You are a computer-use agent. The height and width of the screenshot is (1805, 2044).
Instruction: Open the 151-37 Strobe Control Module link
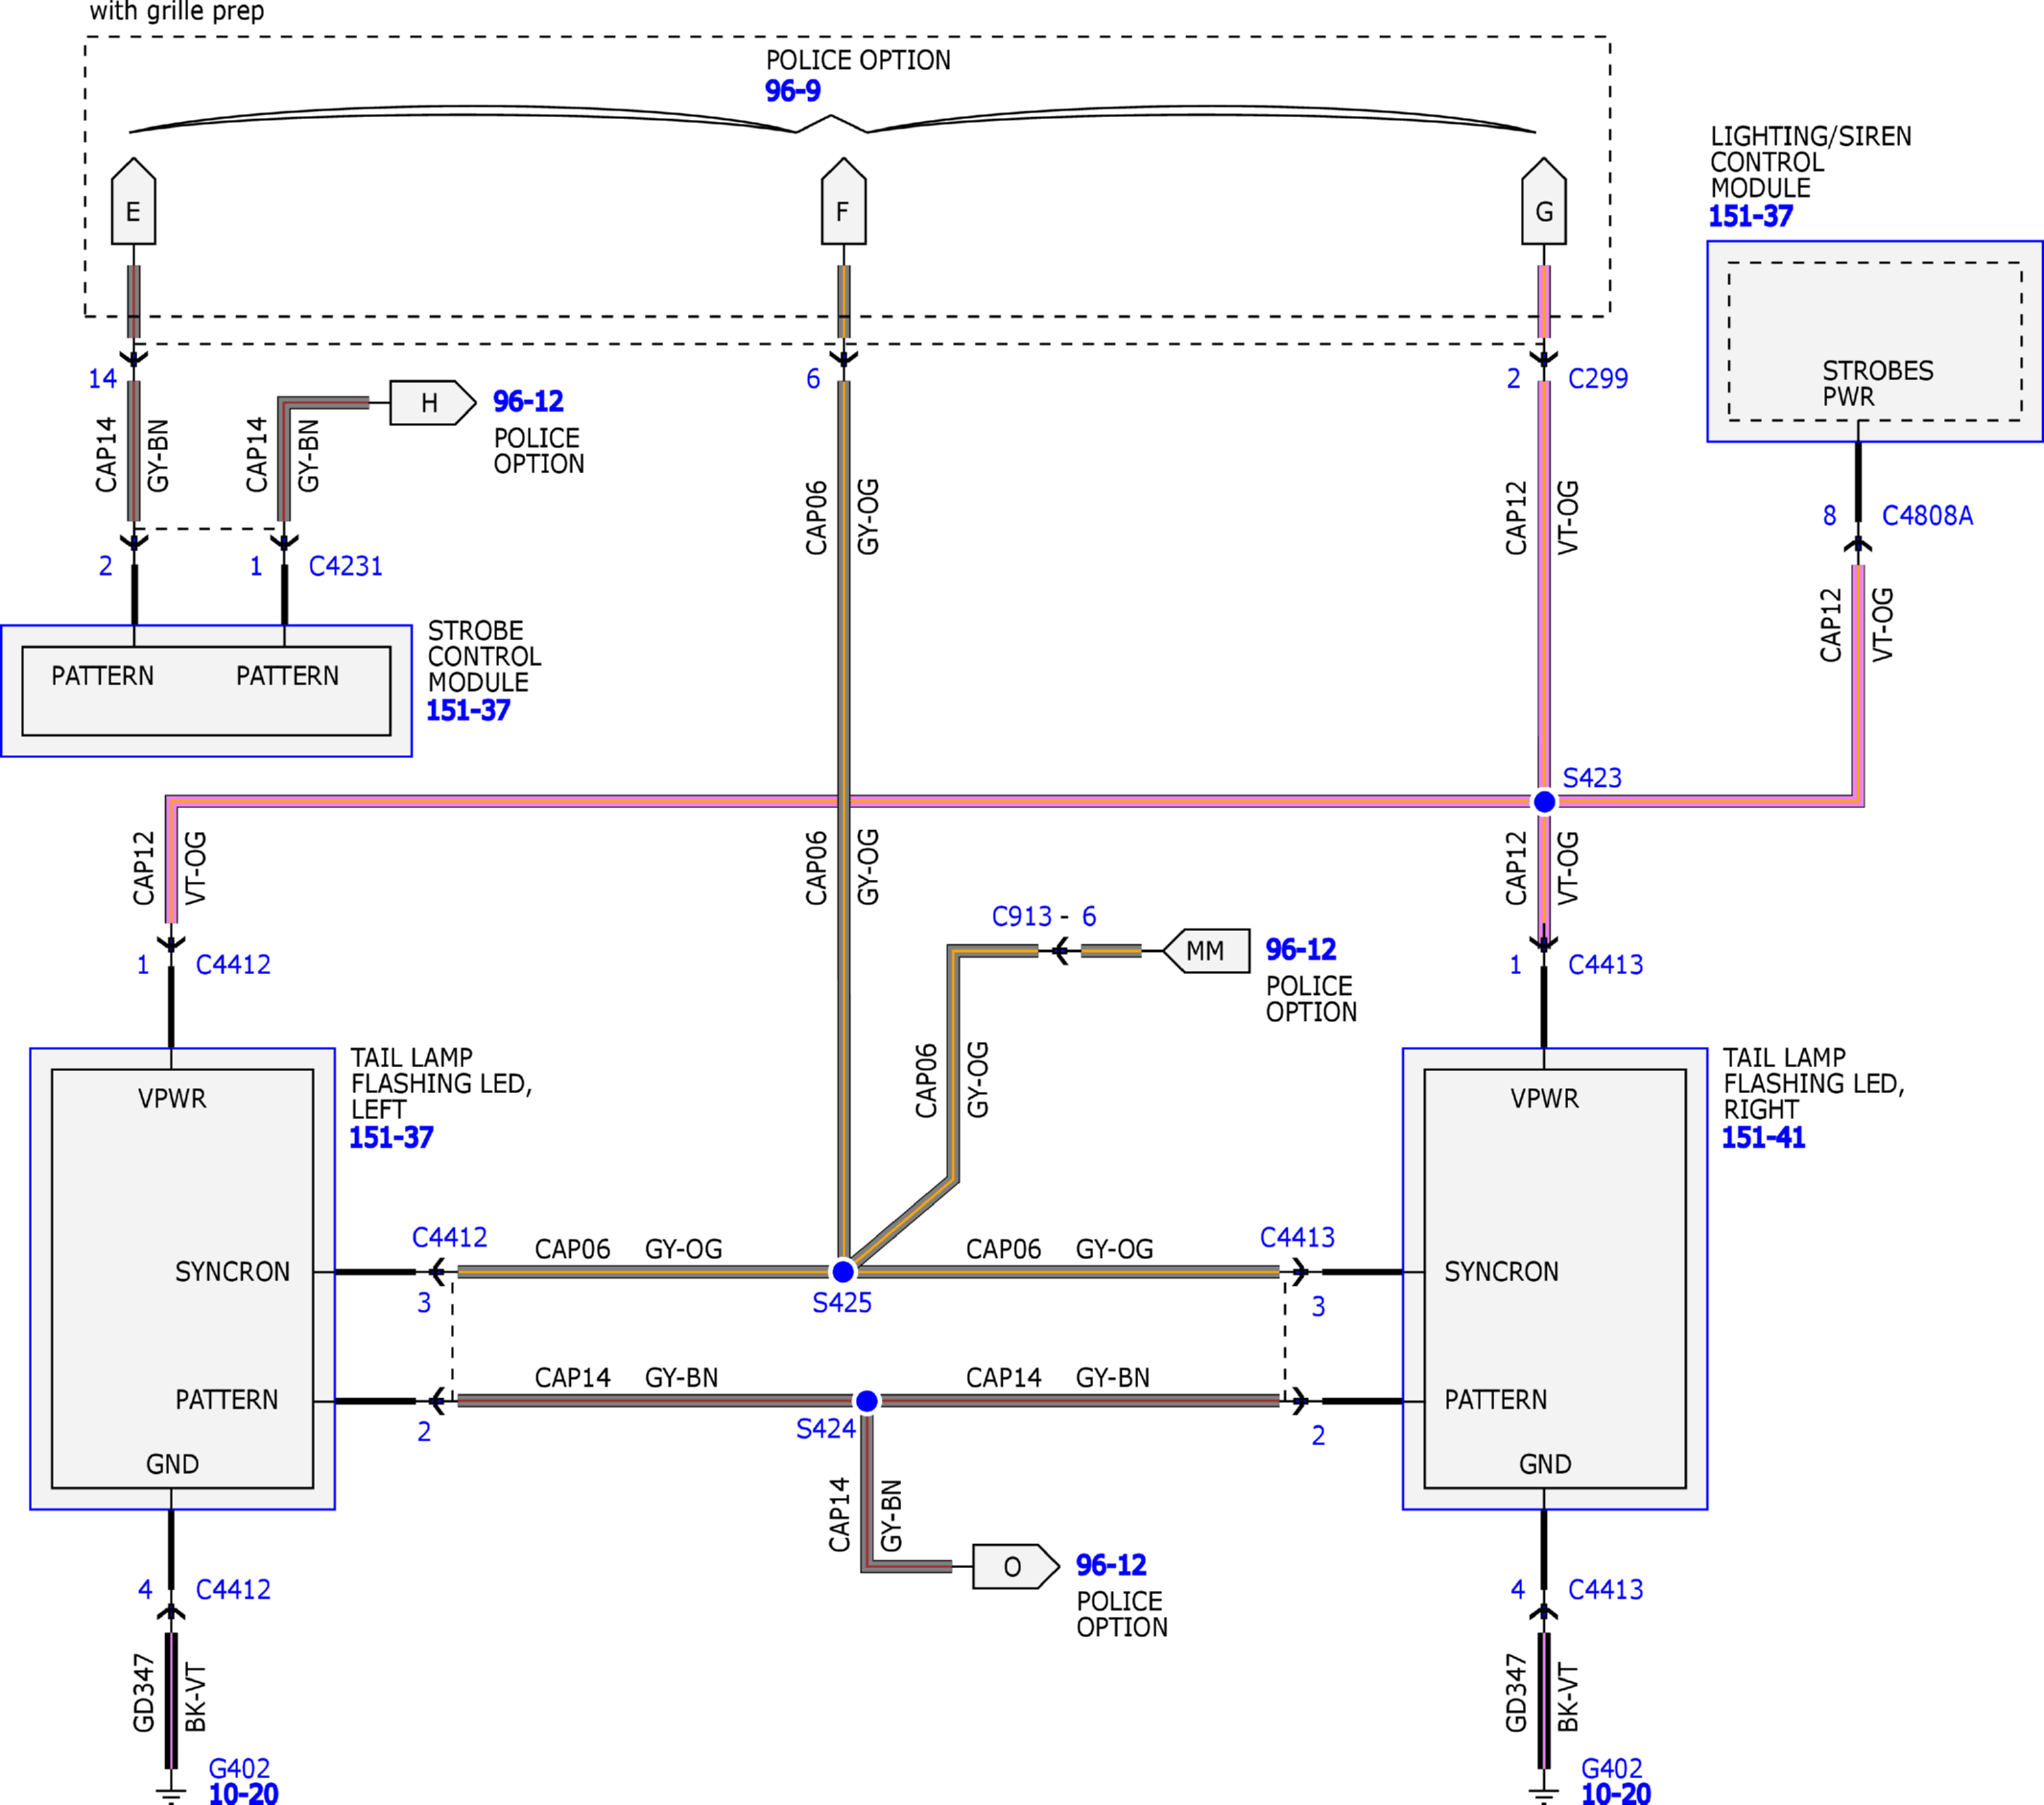tap(468, 710)
